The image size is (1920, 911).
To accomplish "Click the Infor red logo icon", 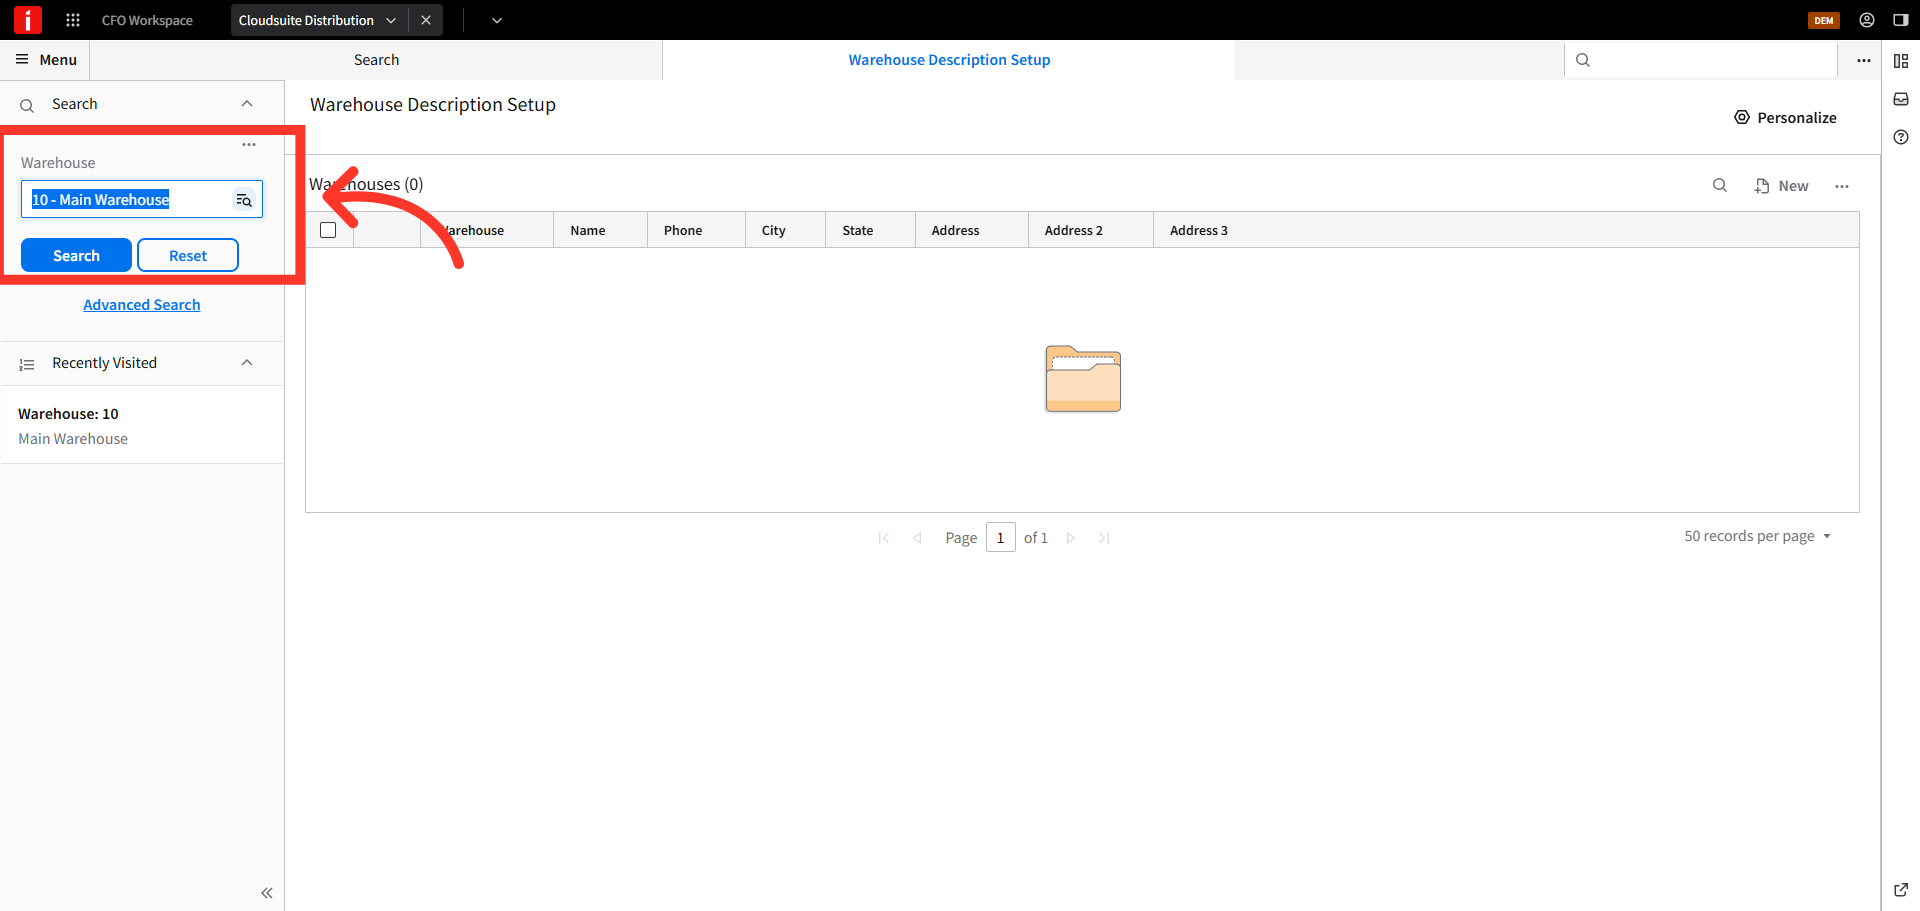I will point(28,20).
